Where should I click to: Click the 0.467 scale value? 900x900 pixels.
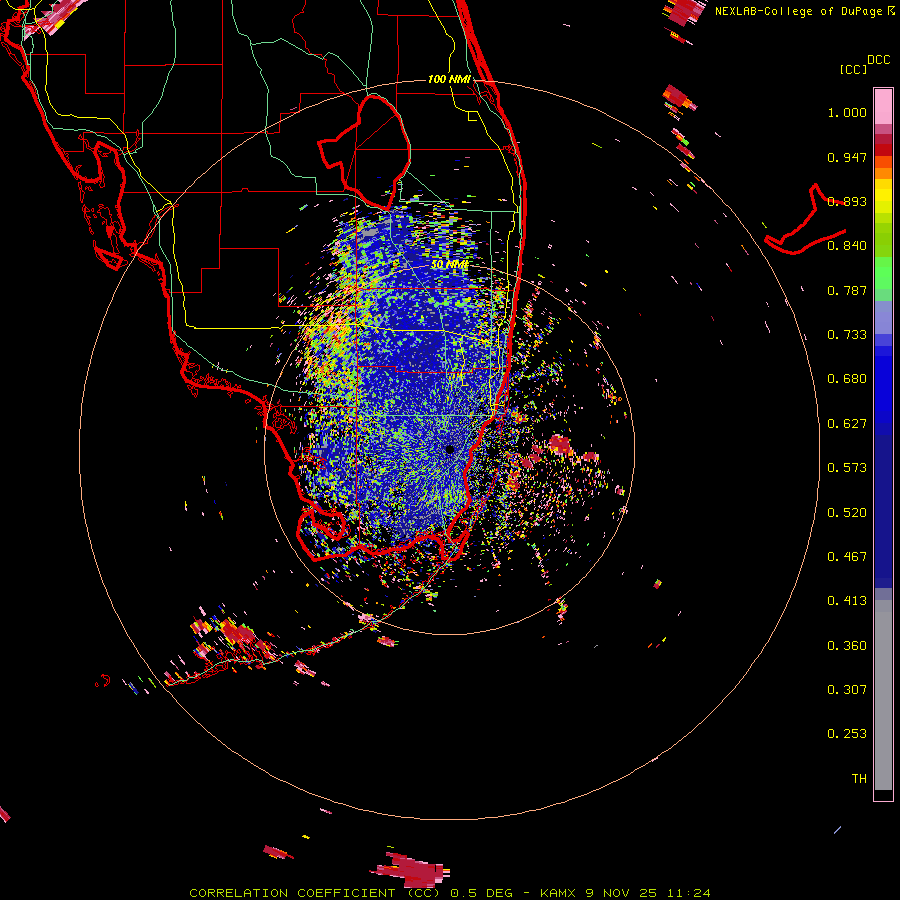[847, 557]
